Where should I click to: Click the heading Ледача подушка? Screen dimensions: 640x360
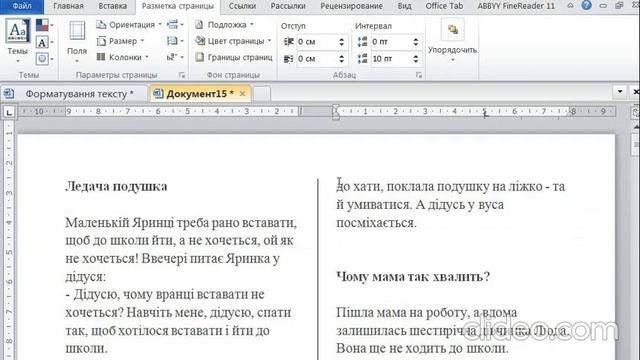pos(116,187)
